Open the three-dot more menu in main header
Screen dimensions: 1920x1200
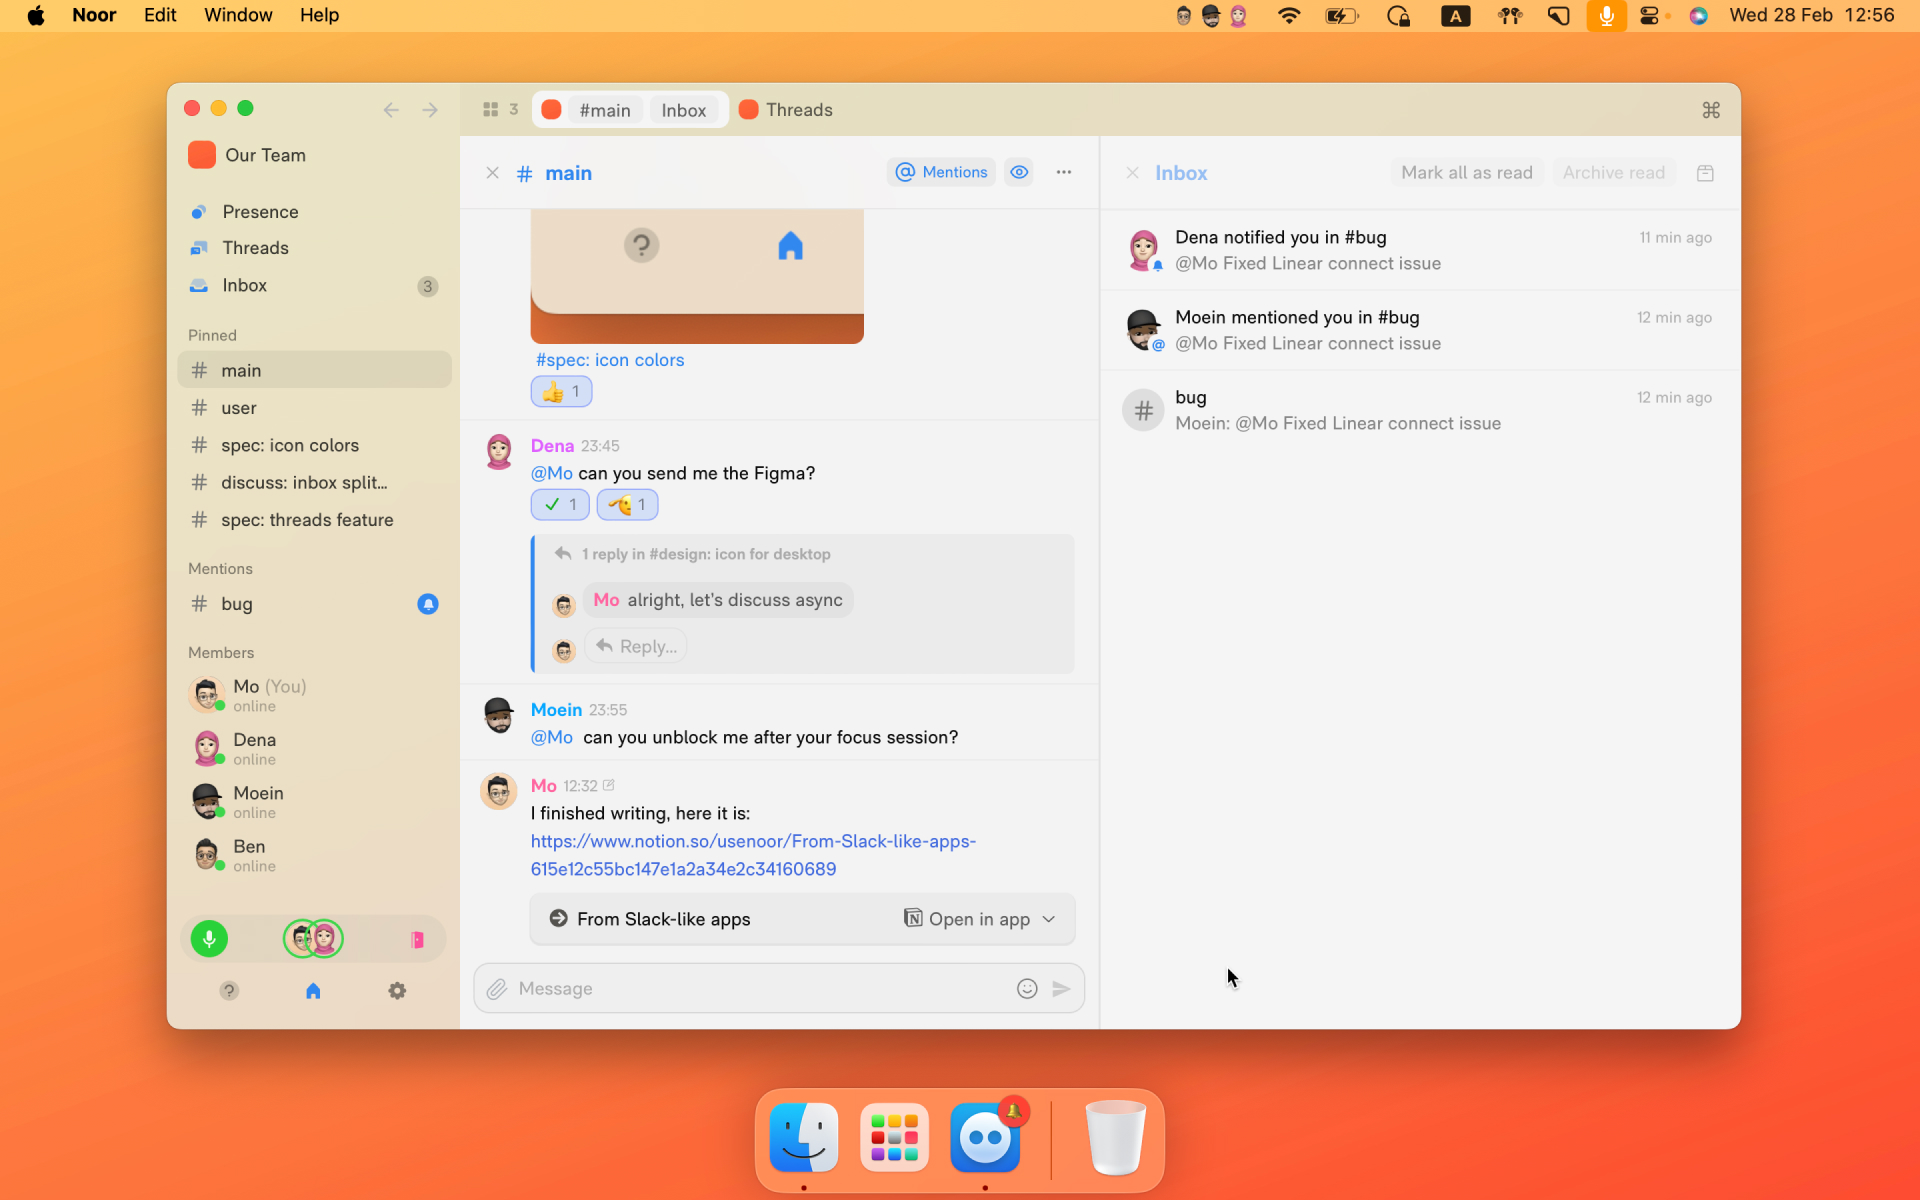[1064, 172]
